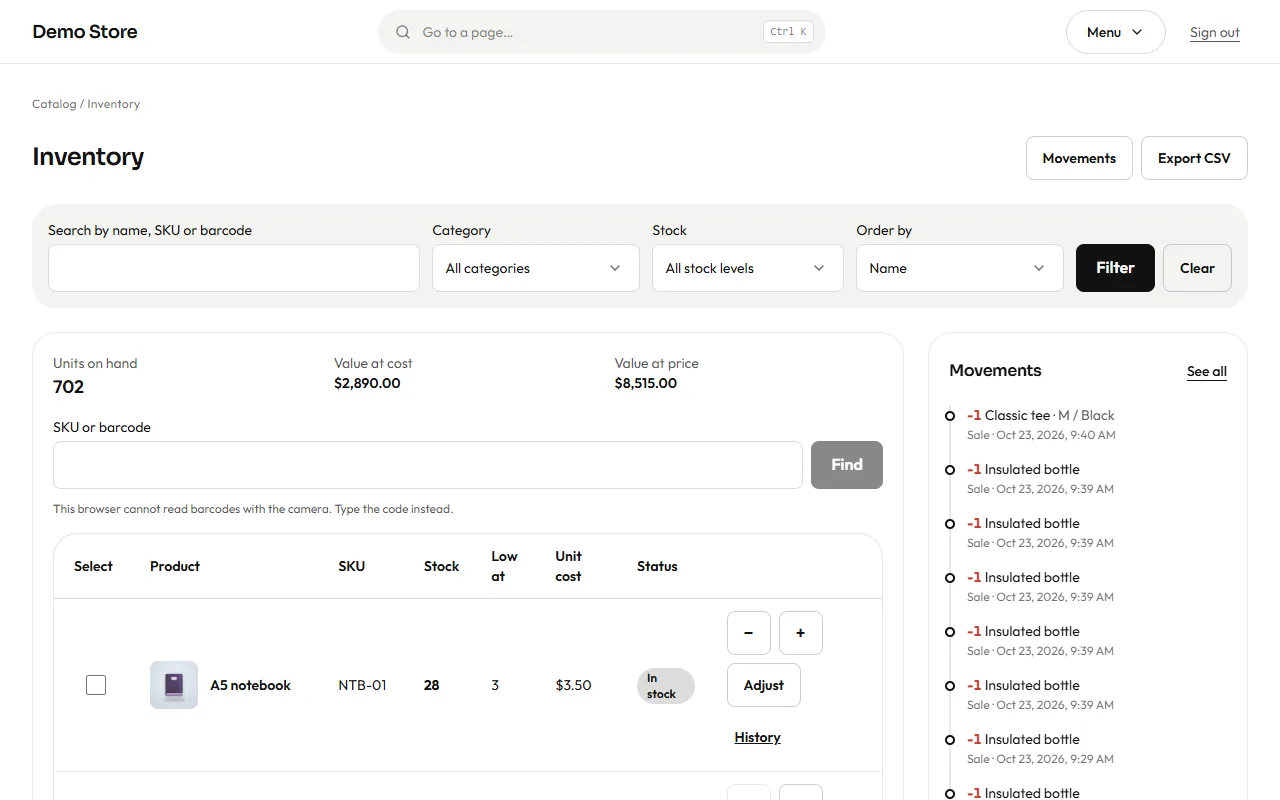1280x800 pixels.
Task: Click the Units on hand value 702
Action: click(x=69, y=387)
